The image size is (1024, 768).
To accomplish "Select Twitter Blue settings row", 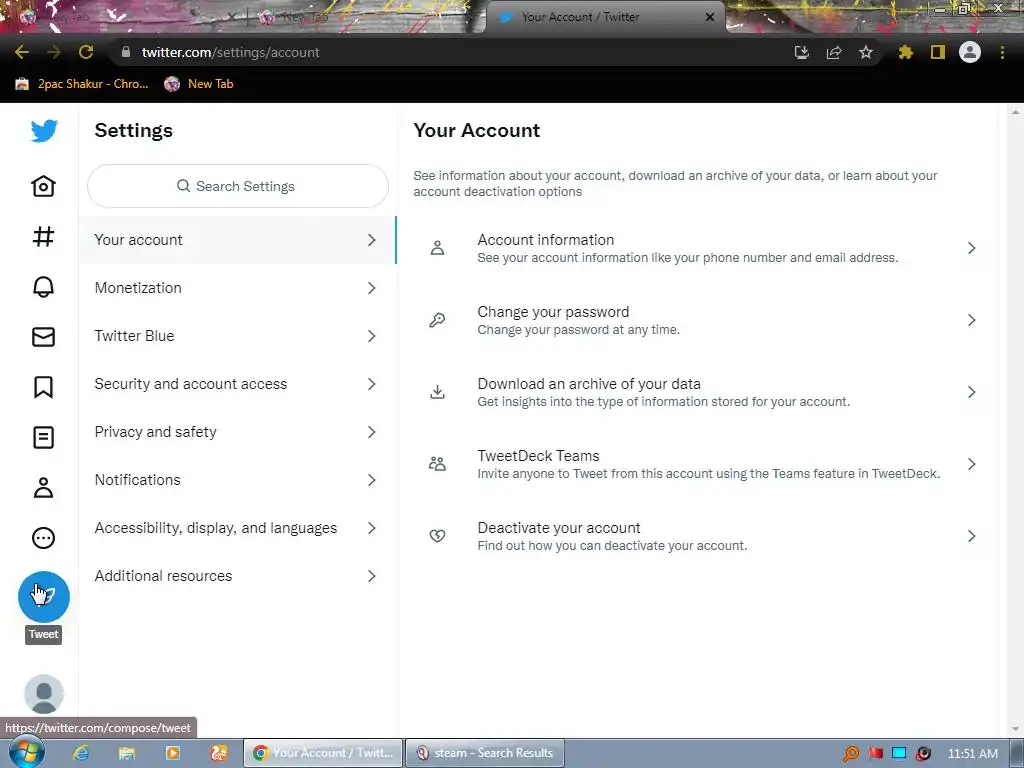I will coord(238,336).
